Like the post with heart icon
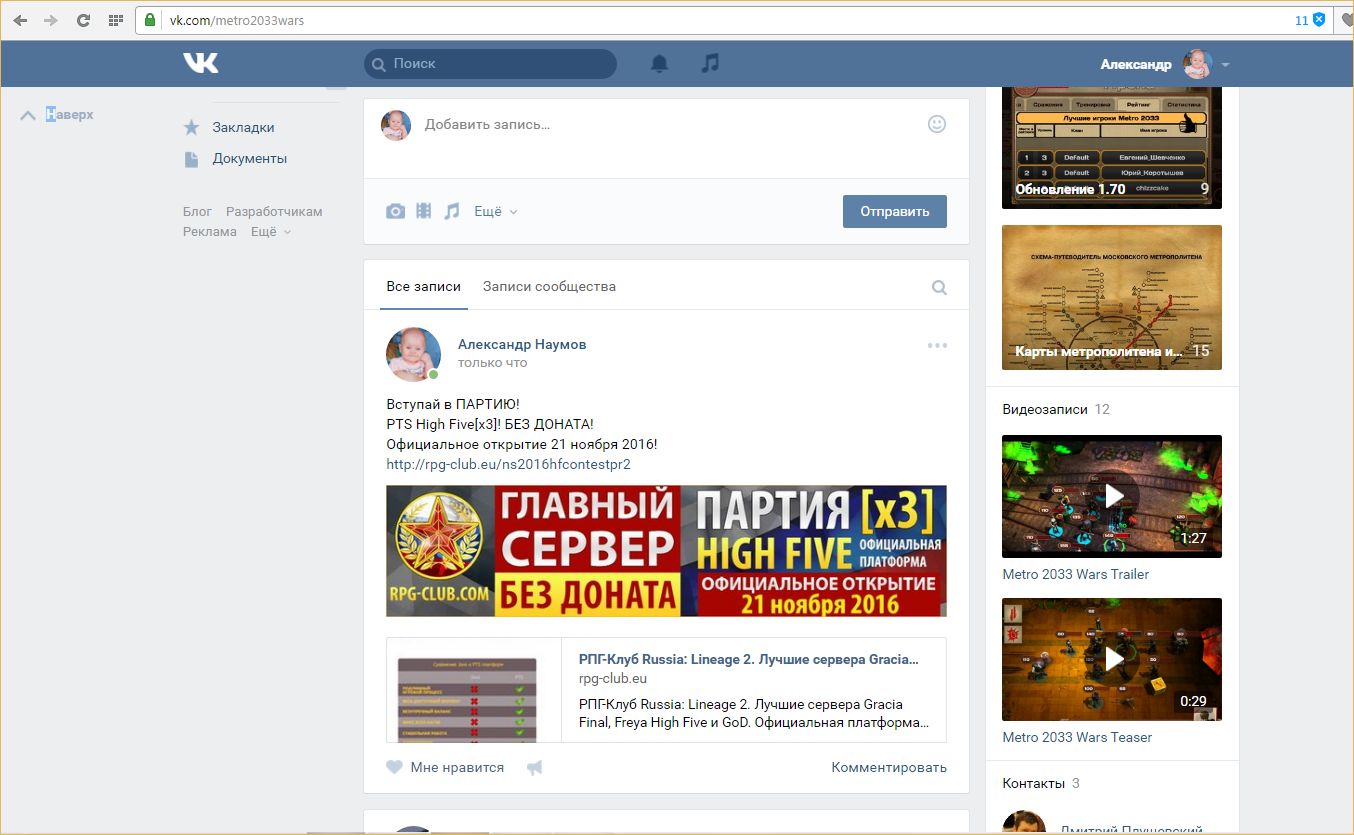 point(394,767)
